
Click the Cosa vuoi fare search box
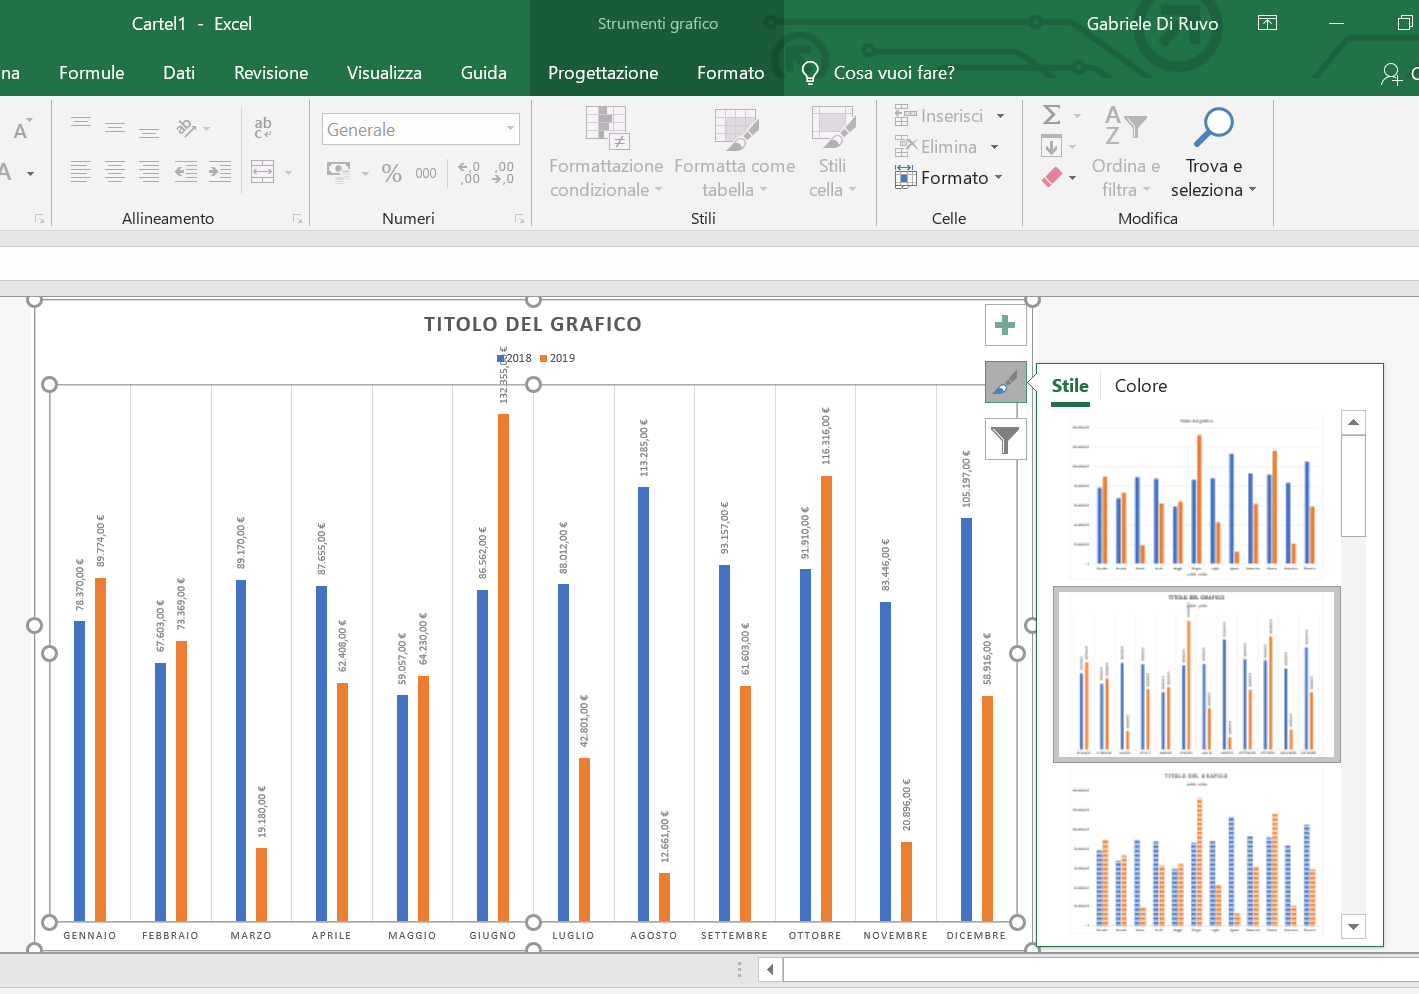[894, 73]
